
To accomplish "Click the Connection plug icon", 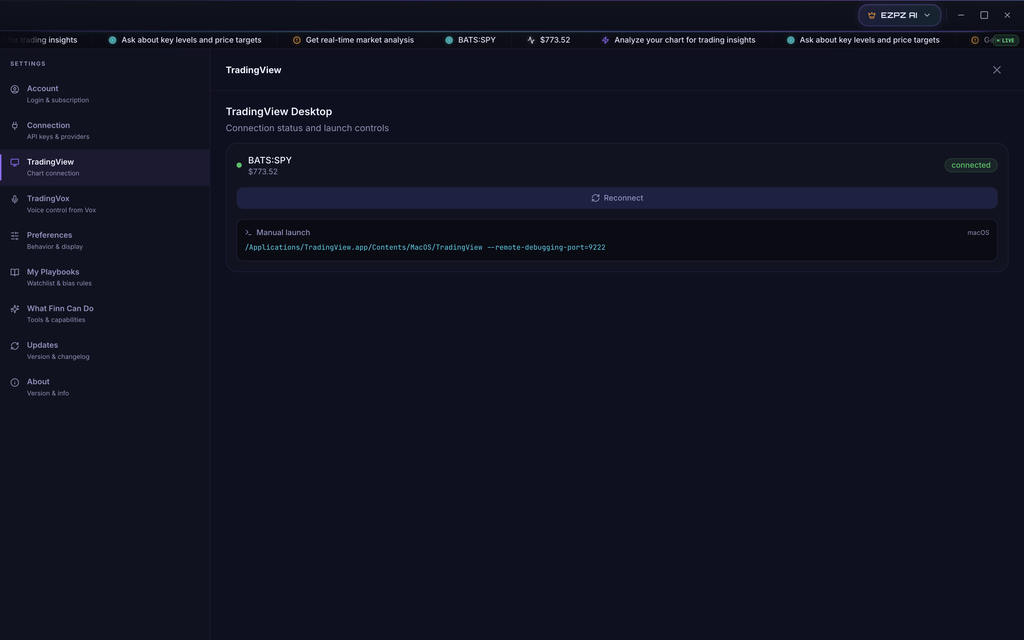I will [14, 126].
